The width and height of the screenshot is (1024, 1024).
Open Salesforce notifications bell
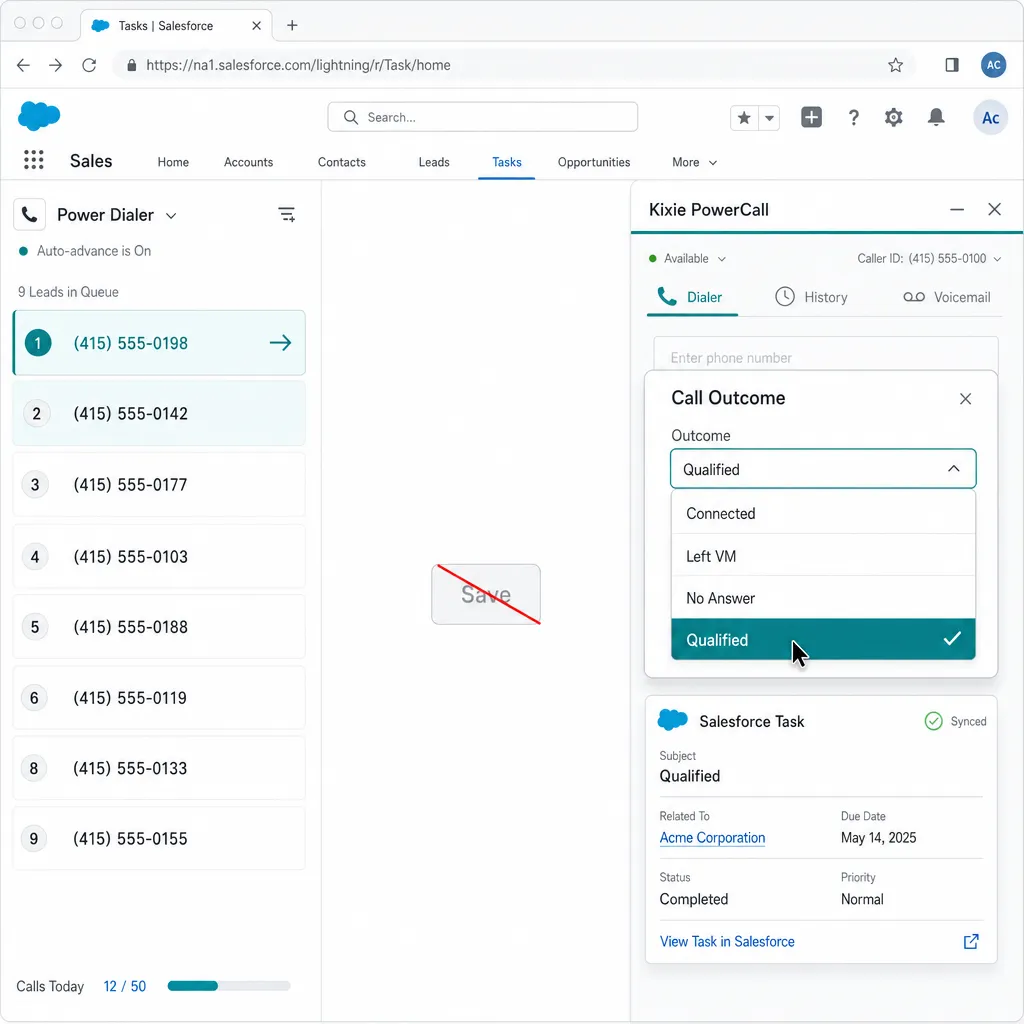(936, 117)
